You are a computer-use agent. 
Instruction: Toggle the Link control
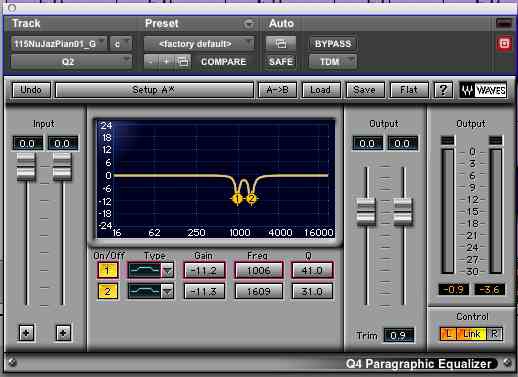471,334
